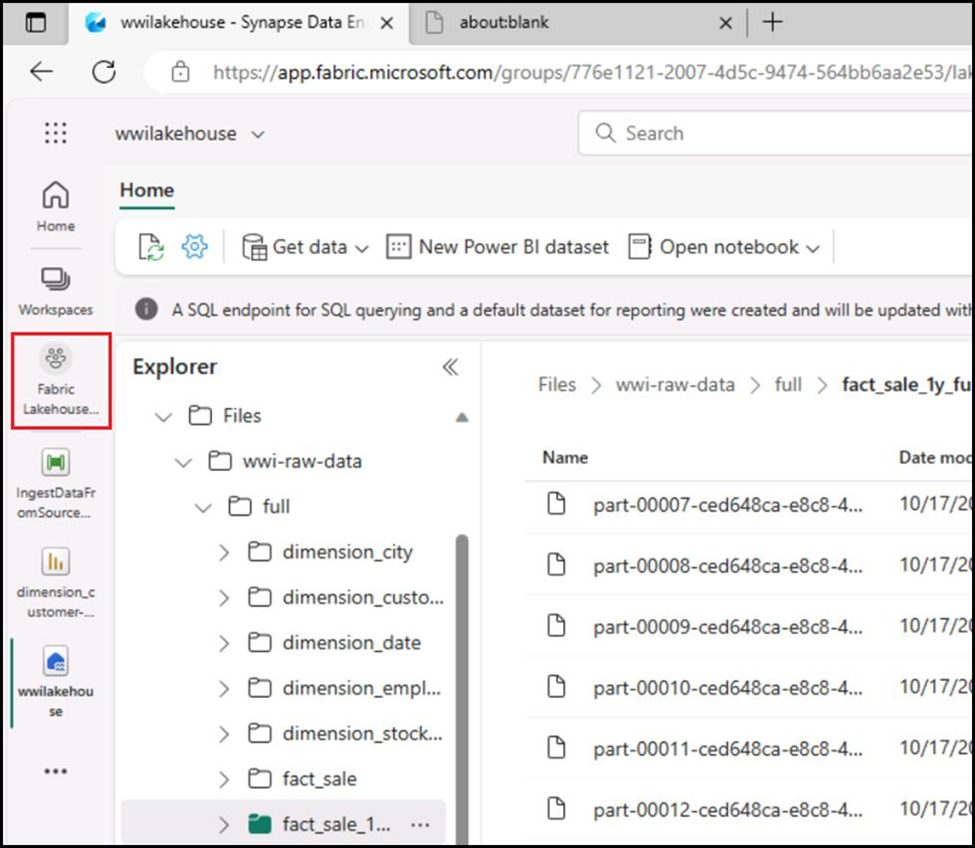Open the app launcher waffle grid icon

[56, 132]
